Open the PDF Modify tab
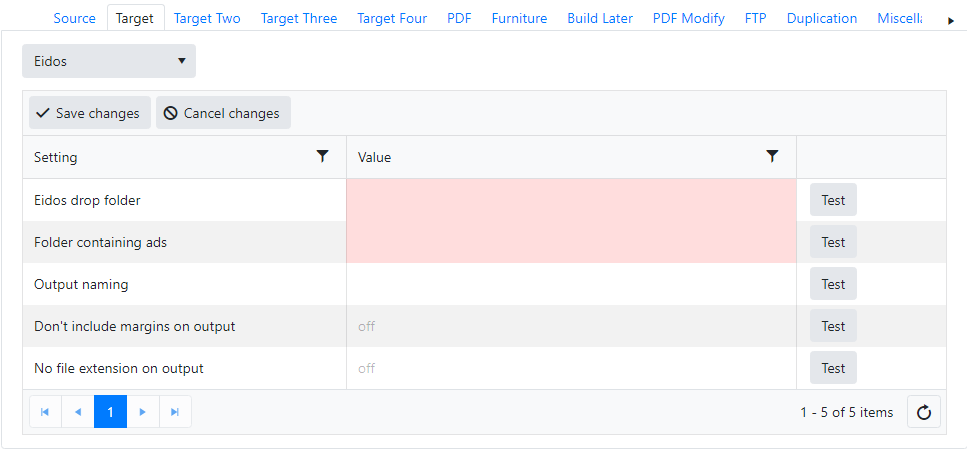This screenshot has width=967, height=453. [x=688, y=18]
